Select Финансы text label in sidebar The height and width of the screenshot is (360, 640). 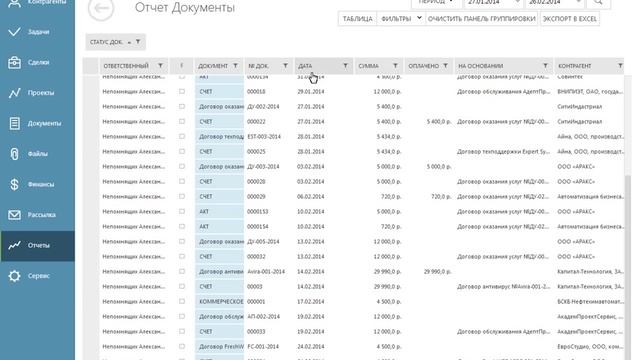(x=41, y=184)
